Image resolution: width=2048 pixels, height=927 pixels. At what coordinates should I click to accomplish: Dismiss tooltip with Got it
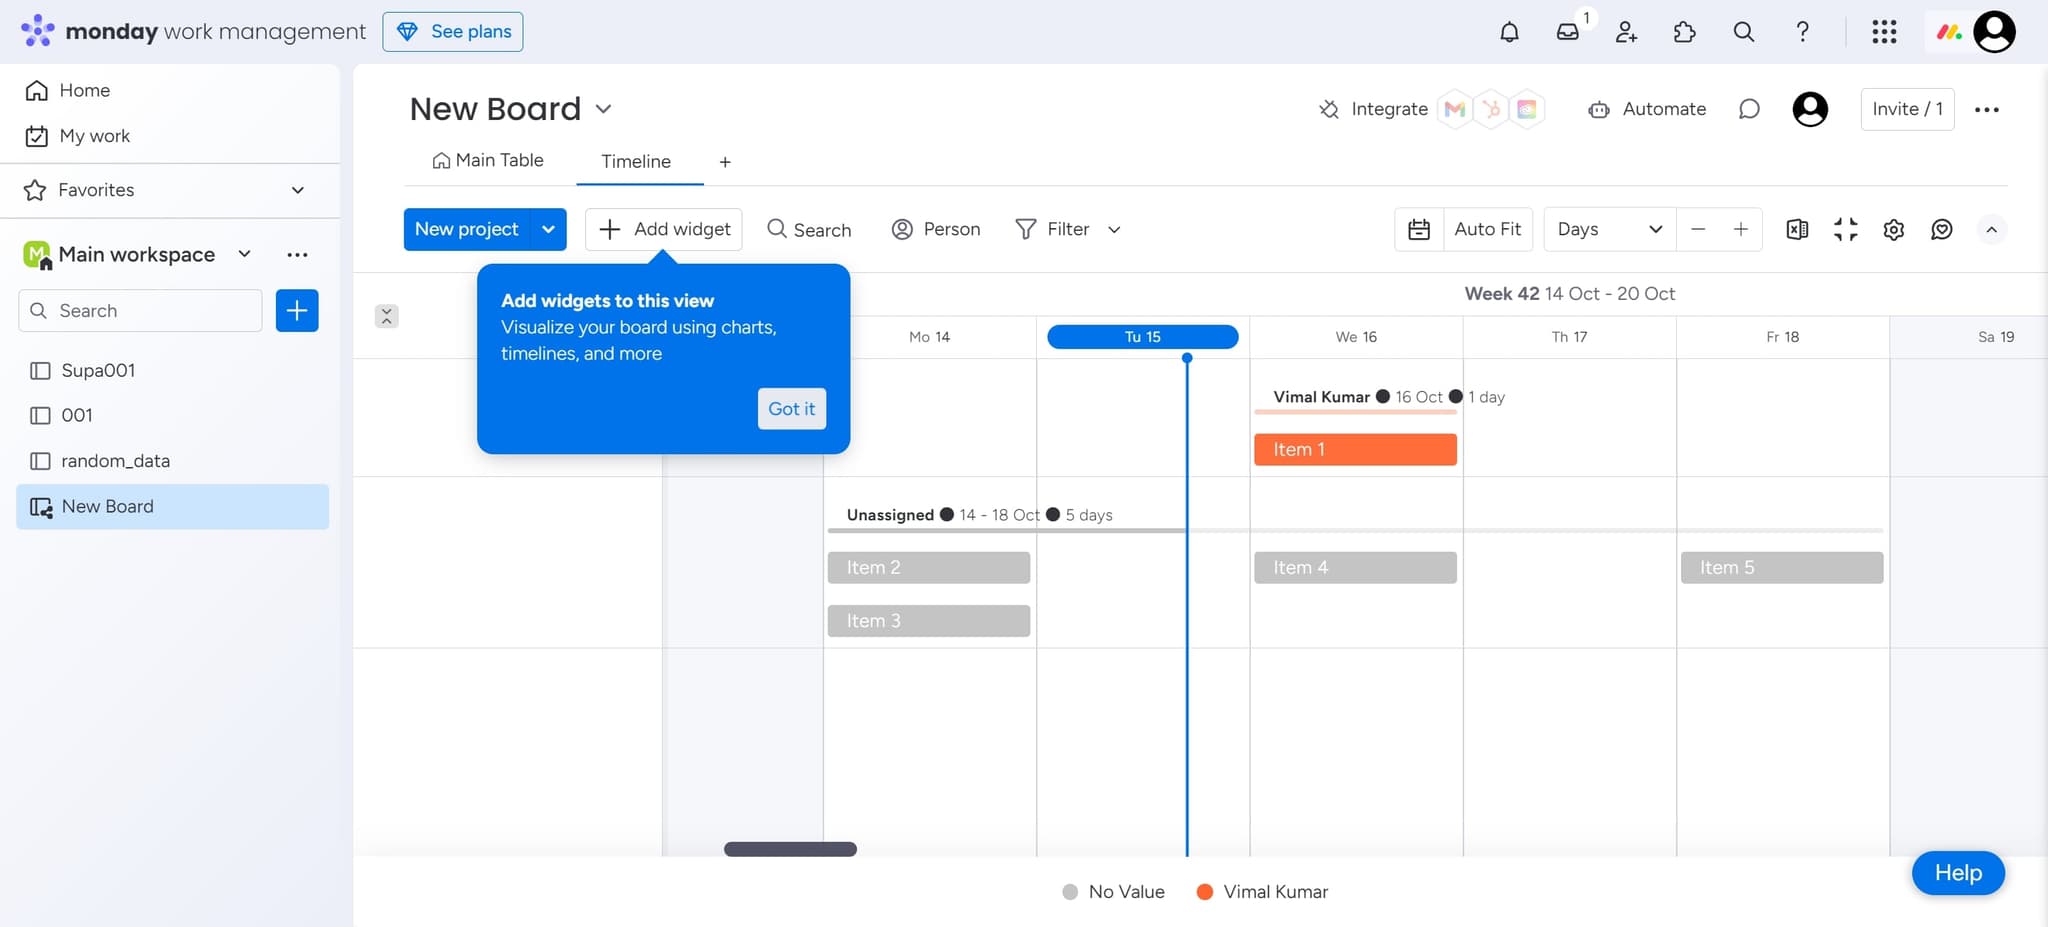(791, 409)
